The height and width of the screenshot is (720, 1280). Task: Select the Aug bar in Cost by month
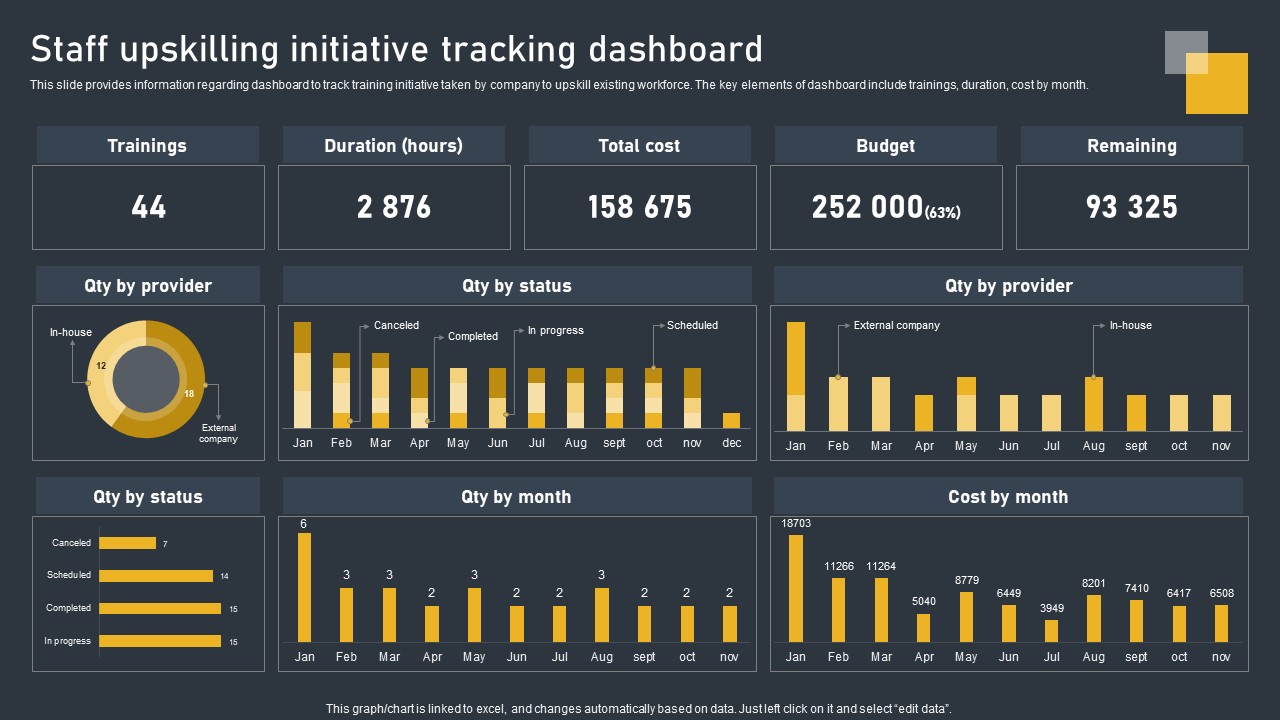1094,618
